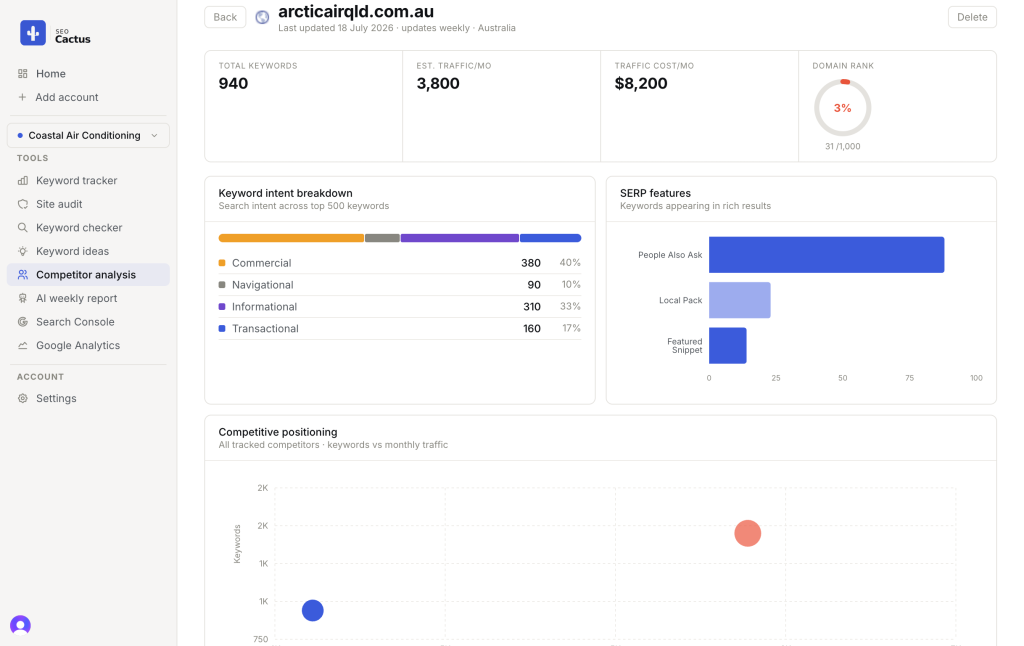The width and height of the screenshot is (1024, 646).
Task: Click the SEO Cactus logo icon
Action: click(33, 33)
